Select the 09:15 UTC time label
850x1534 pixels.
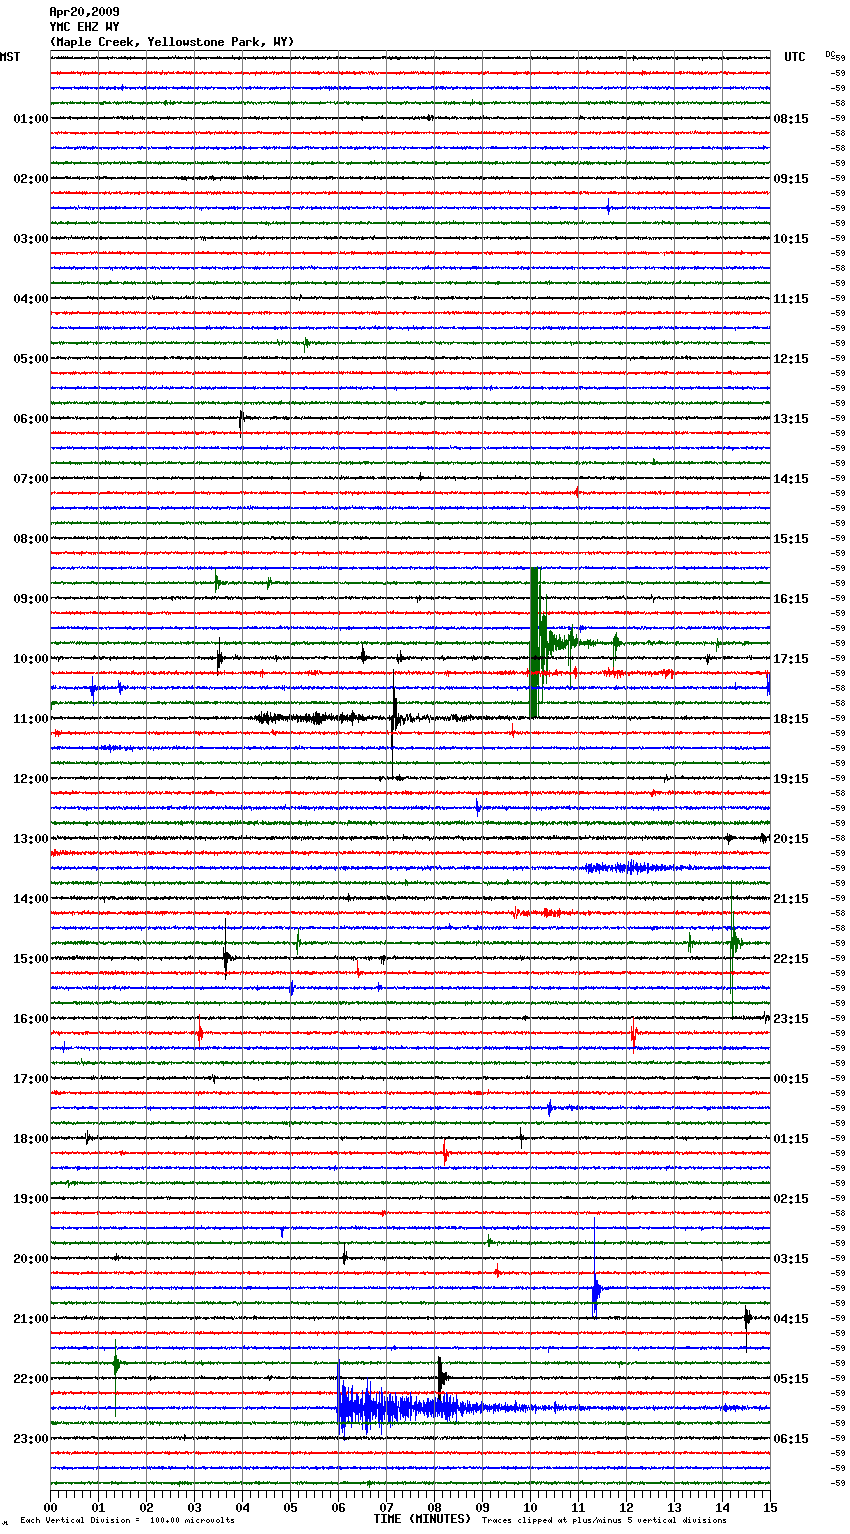791,179
